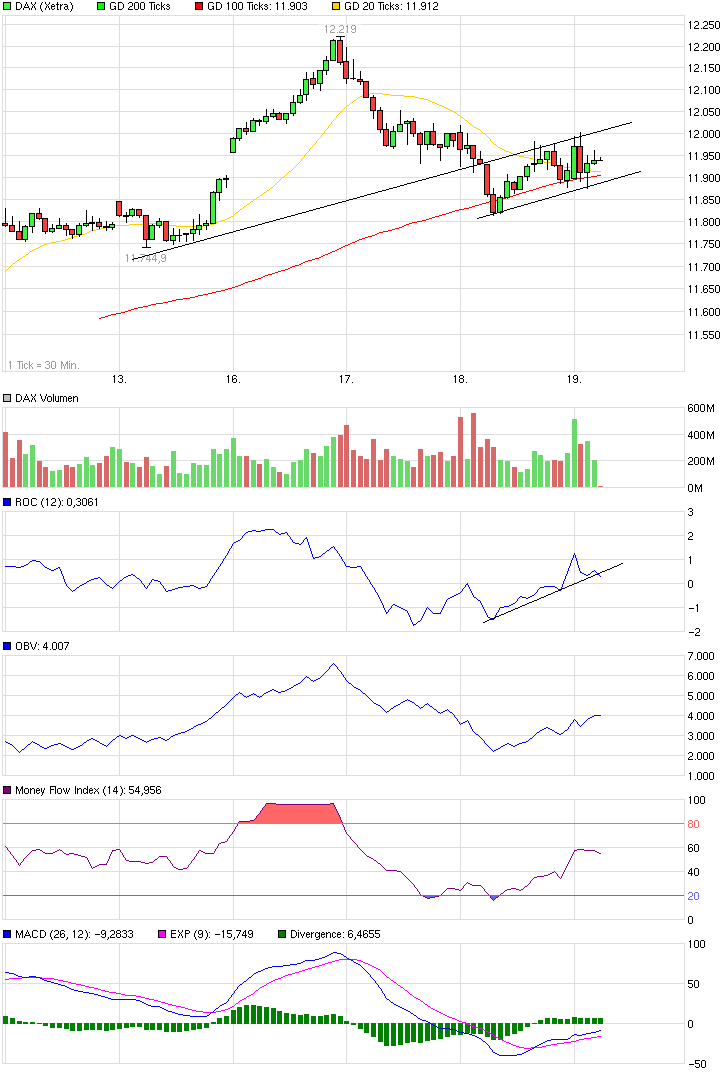
Task: Click the magenta EXP (9) legend swatch
Action: 162,934
